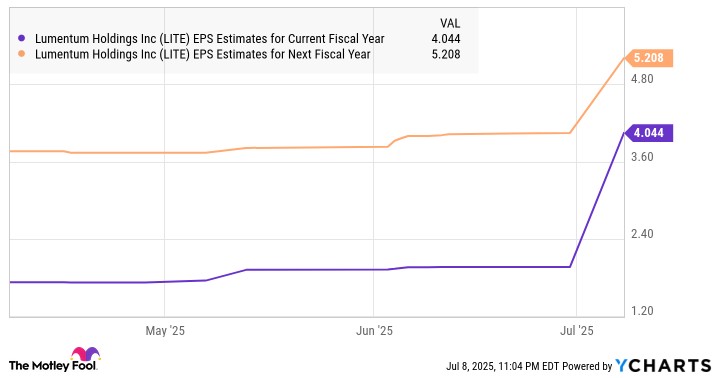Click the Motley Fool jester hat logo

(x=86, y=354)
